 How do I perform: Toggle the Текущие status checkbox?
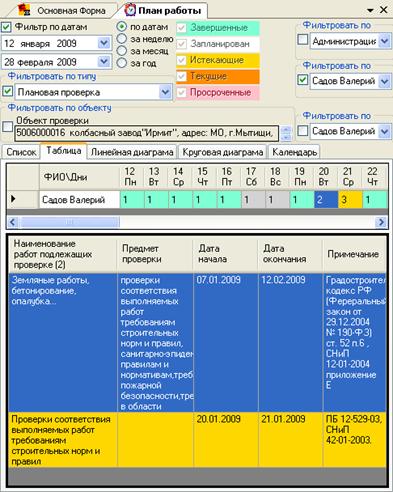tap(181, 76)
